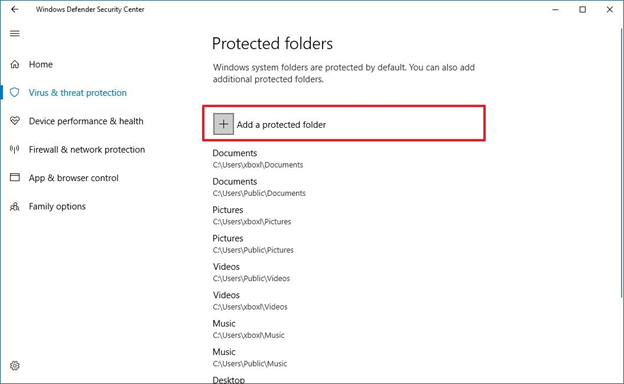Screen dimensions: 624x384
Task: Select the xboxl Documents protected folder
Action: click(258, 159)
